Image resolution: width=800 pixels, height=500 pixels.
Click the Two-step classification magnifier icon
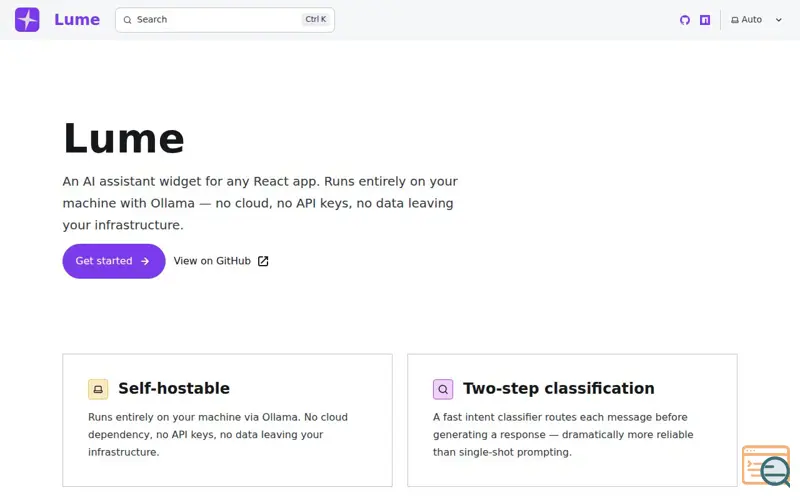click(443, 389)
